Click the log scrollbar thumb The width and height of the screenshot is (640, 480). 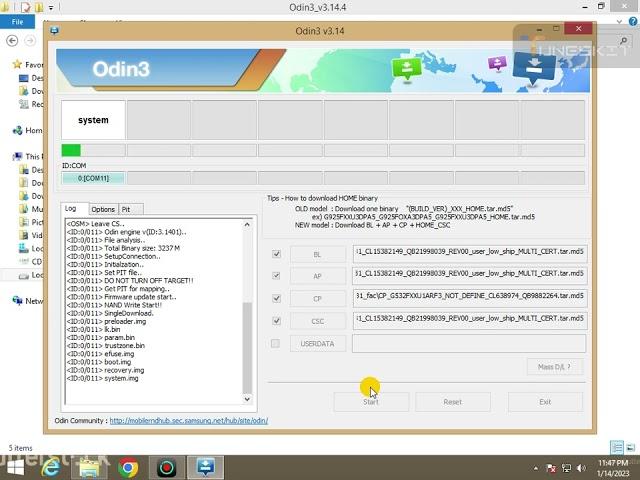coord(247,348)
